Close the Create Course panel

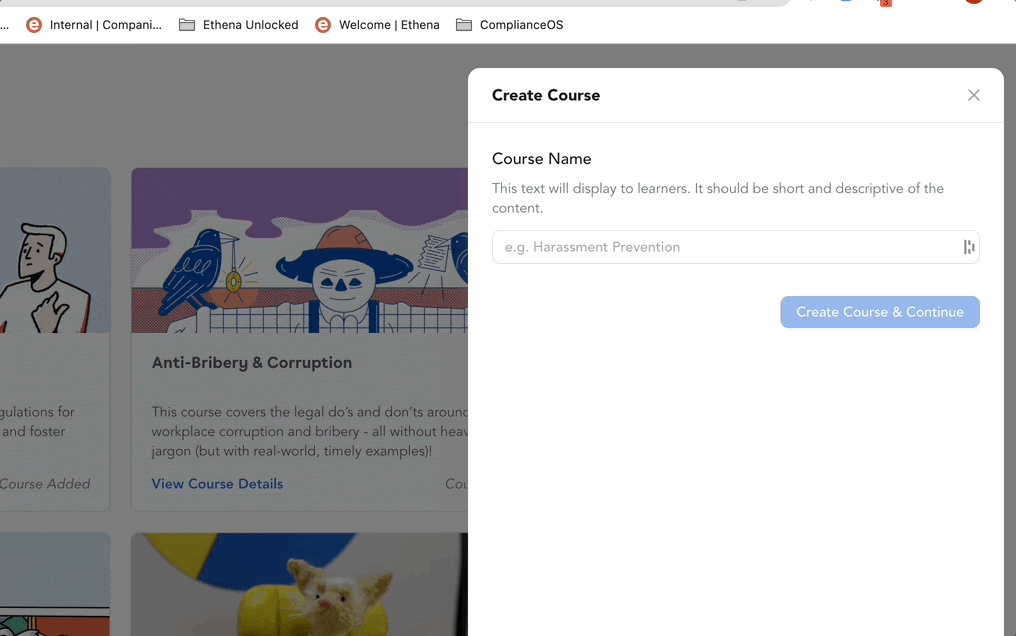973,95
